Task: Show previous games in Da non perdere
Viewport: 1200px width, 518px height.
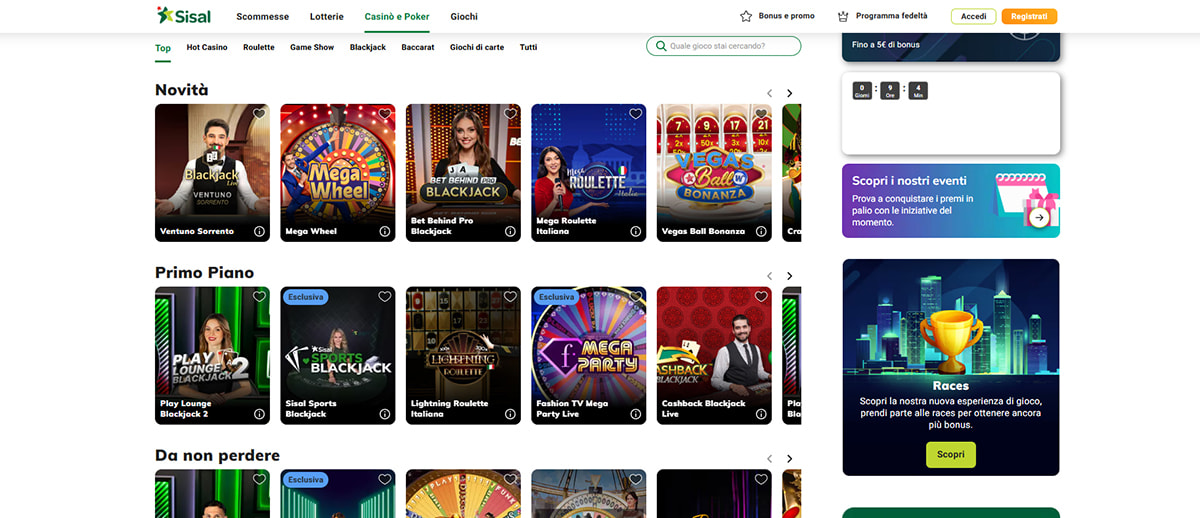Action: pyautogui.click(x=769, y=459)
